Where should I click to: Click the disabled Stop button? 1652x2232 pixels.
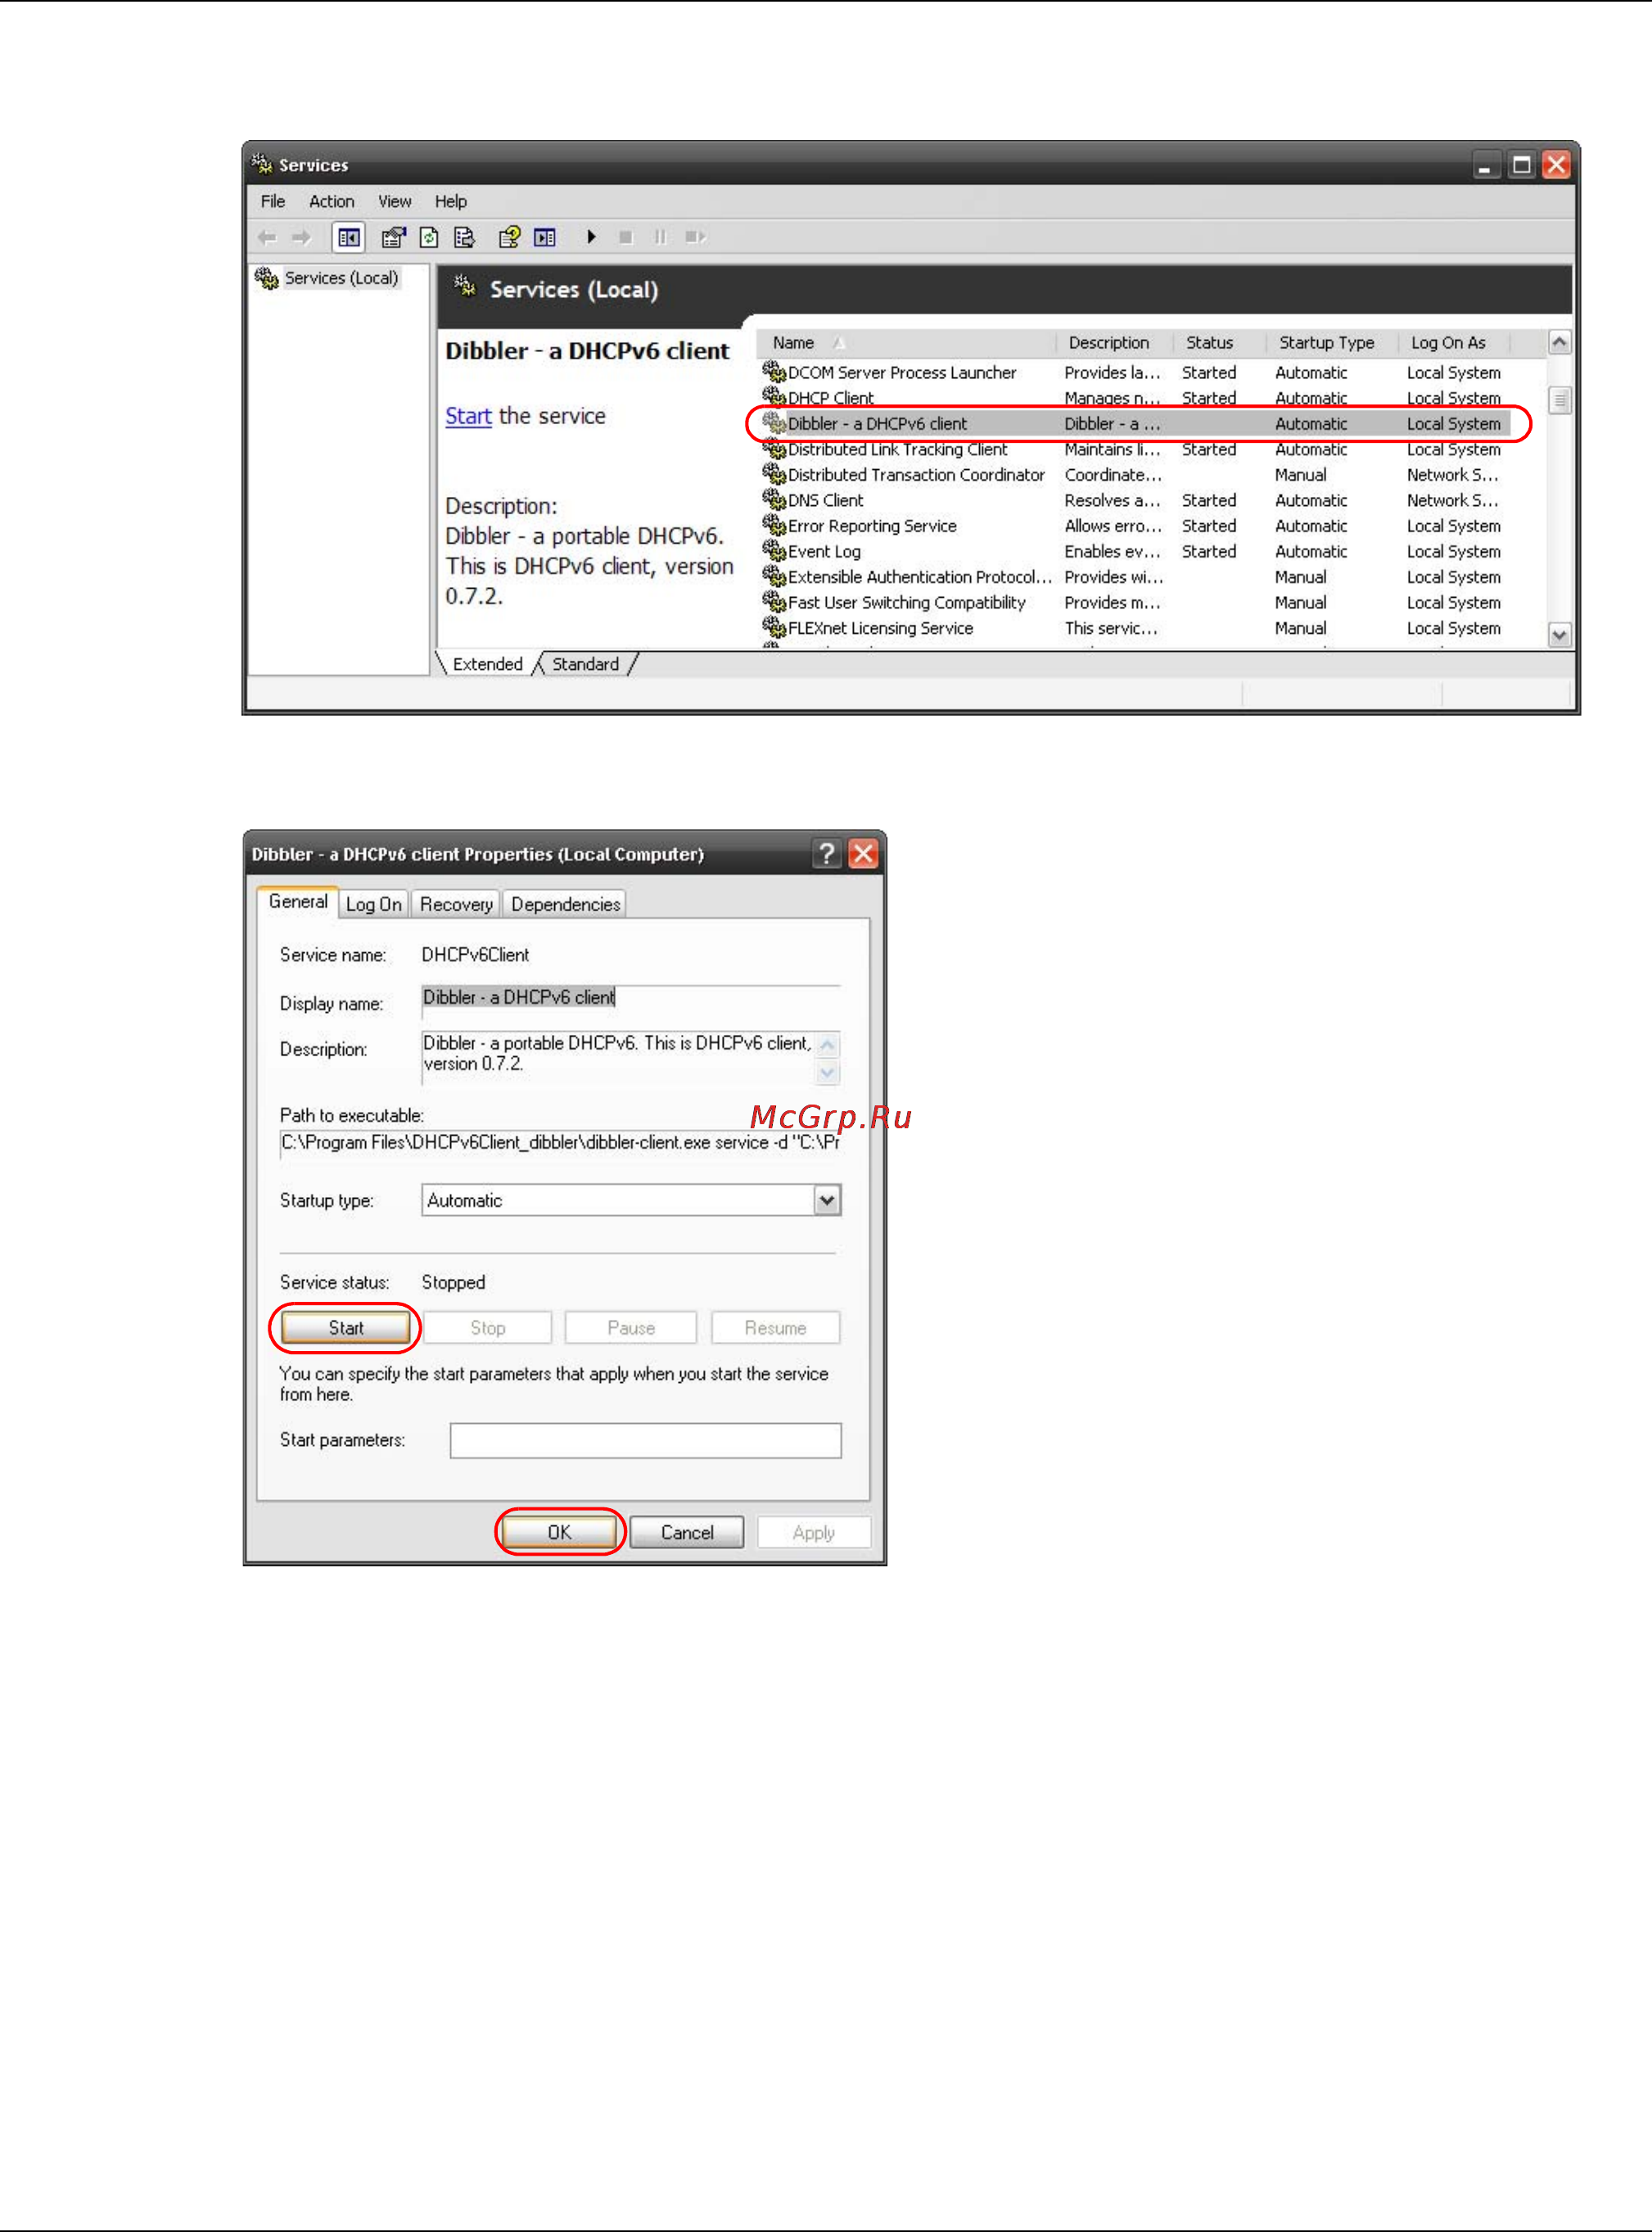[x=488, y=1328]
